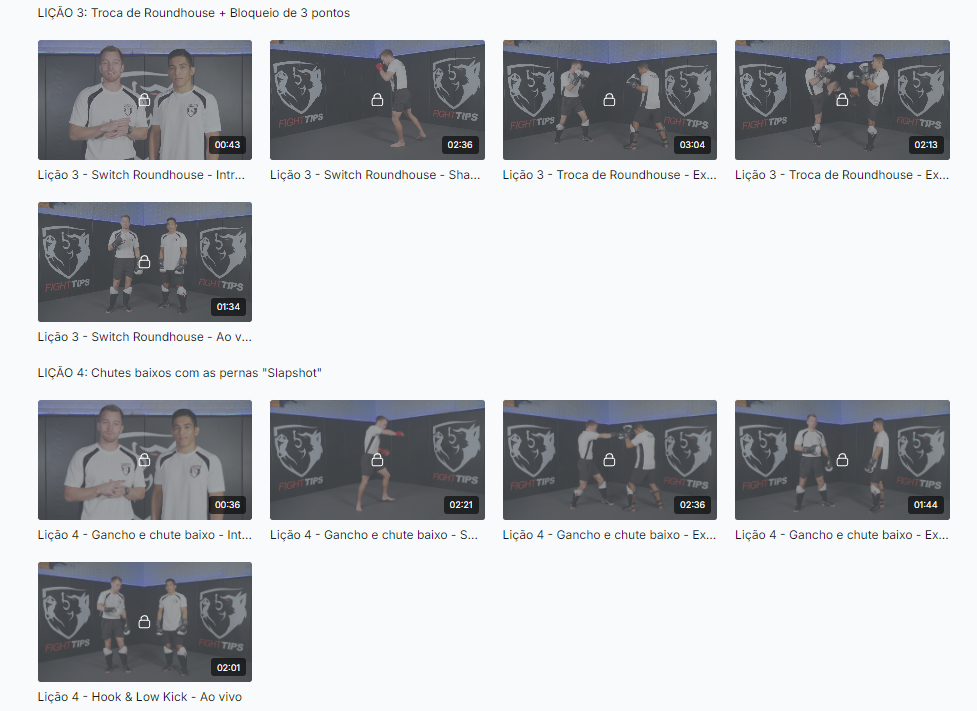Click the title "Lição 3 - Switch Roundhouse - Sha..."
Viewport: 977px width, 711px height.
376,175
